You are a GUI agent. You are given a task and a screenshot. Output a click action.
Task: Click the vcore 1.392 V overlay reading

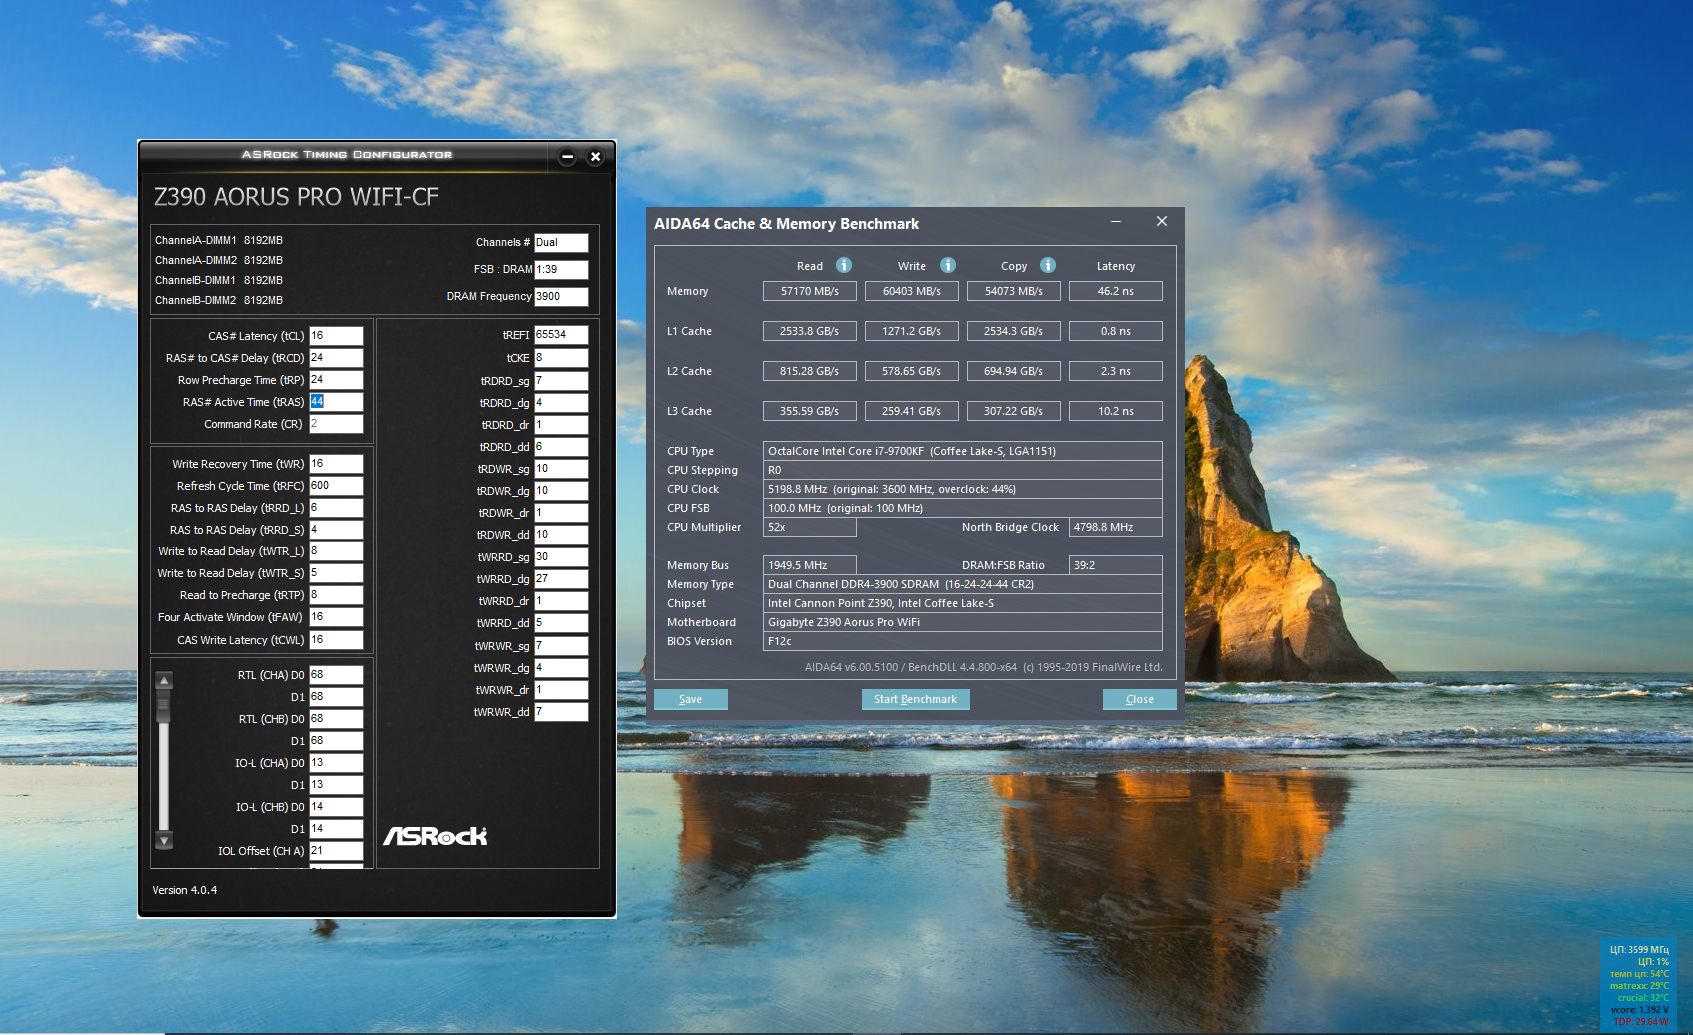click(1640, 1010)
